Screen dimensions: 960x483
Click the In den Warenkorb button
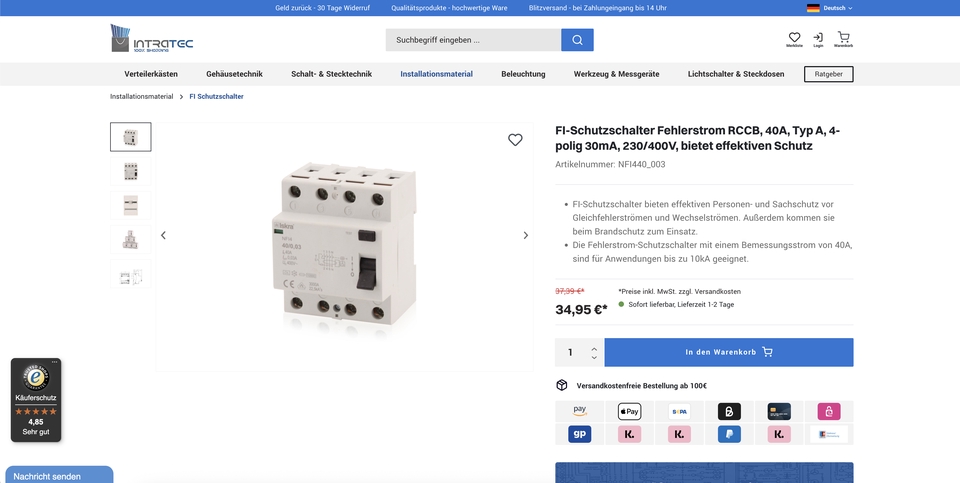coord(728,352)
